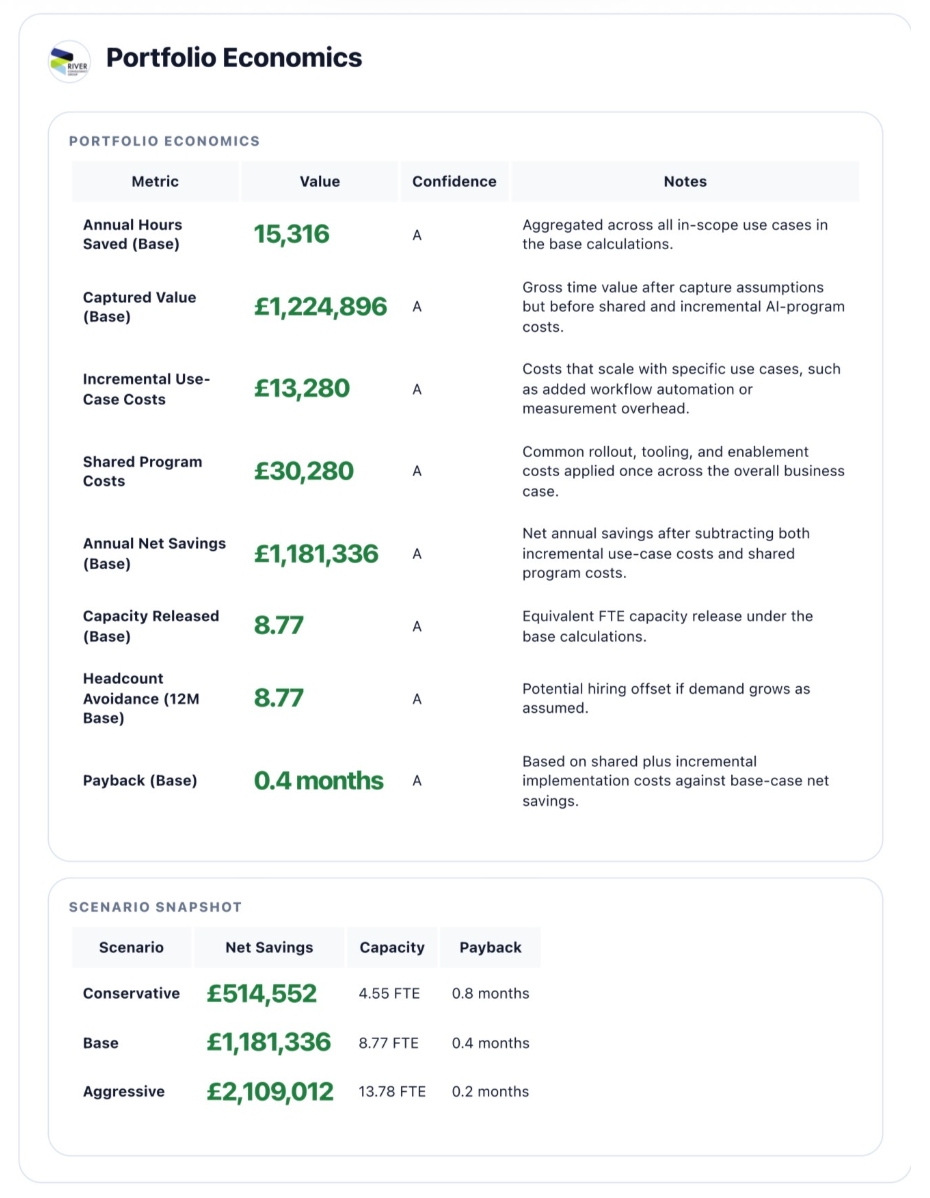Click the Payback column header in snapshot
This screenshot has height=1198, width=930.
[490, 947]
